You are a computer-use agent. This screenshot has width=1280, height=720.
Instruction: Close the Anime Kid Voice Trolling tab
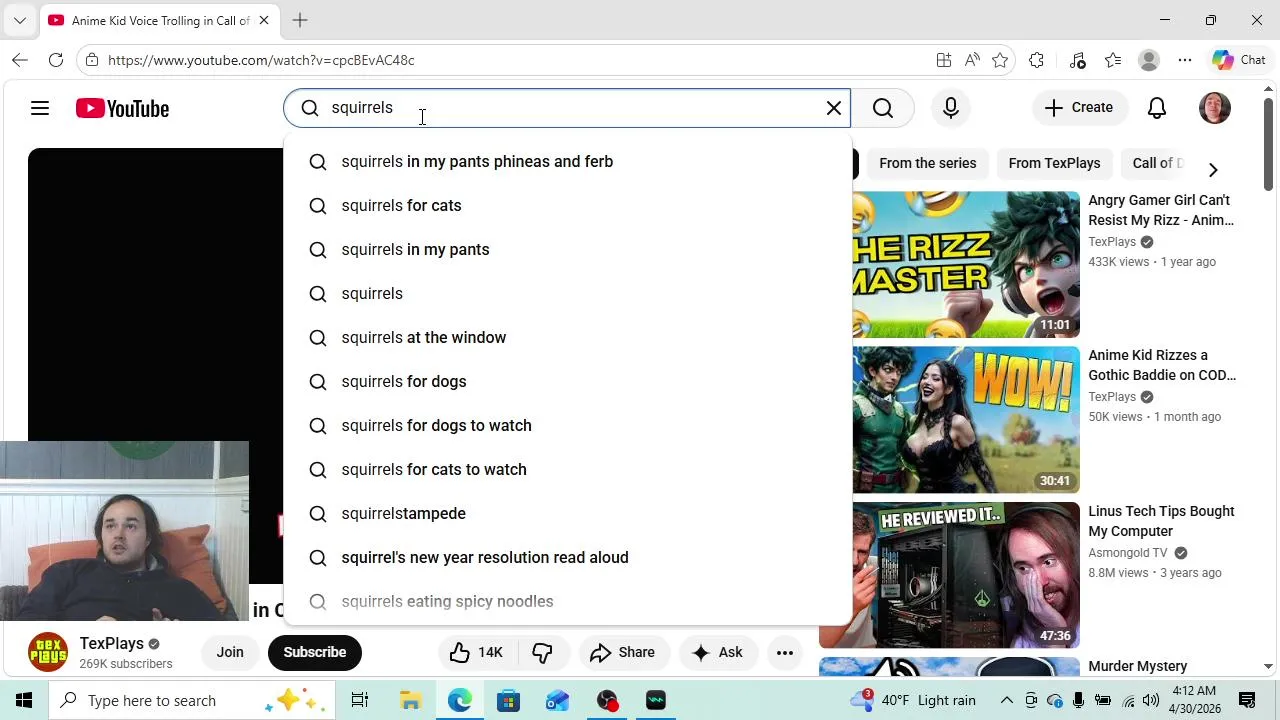click(264, 20)
